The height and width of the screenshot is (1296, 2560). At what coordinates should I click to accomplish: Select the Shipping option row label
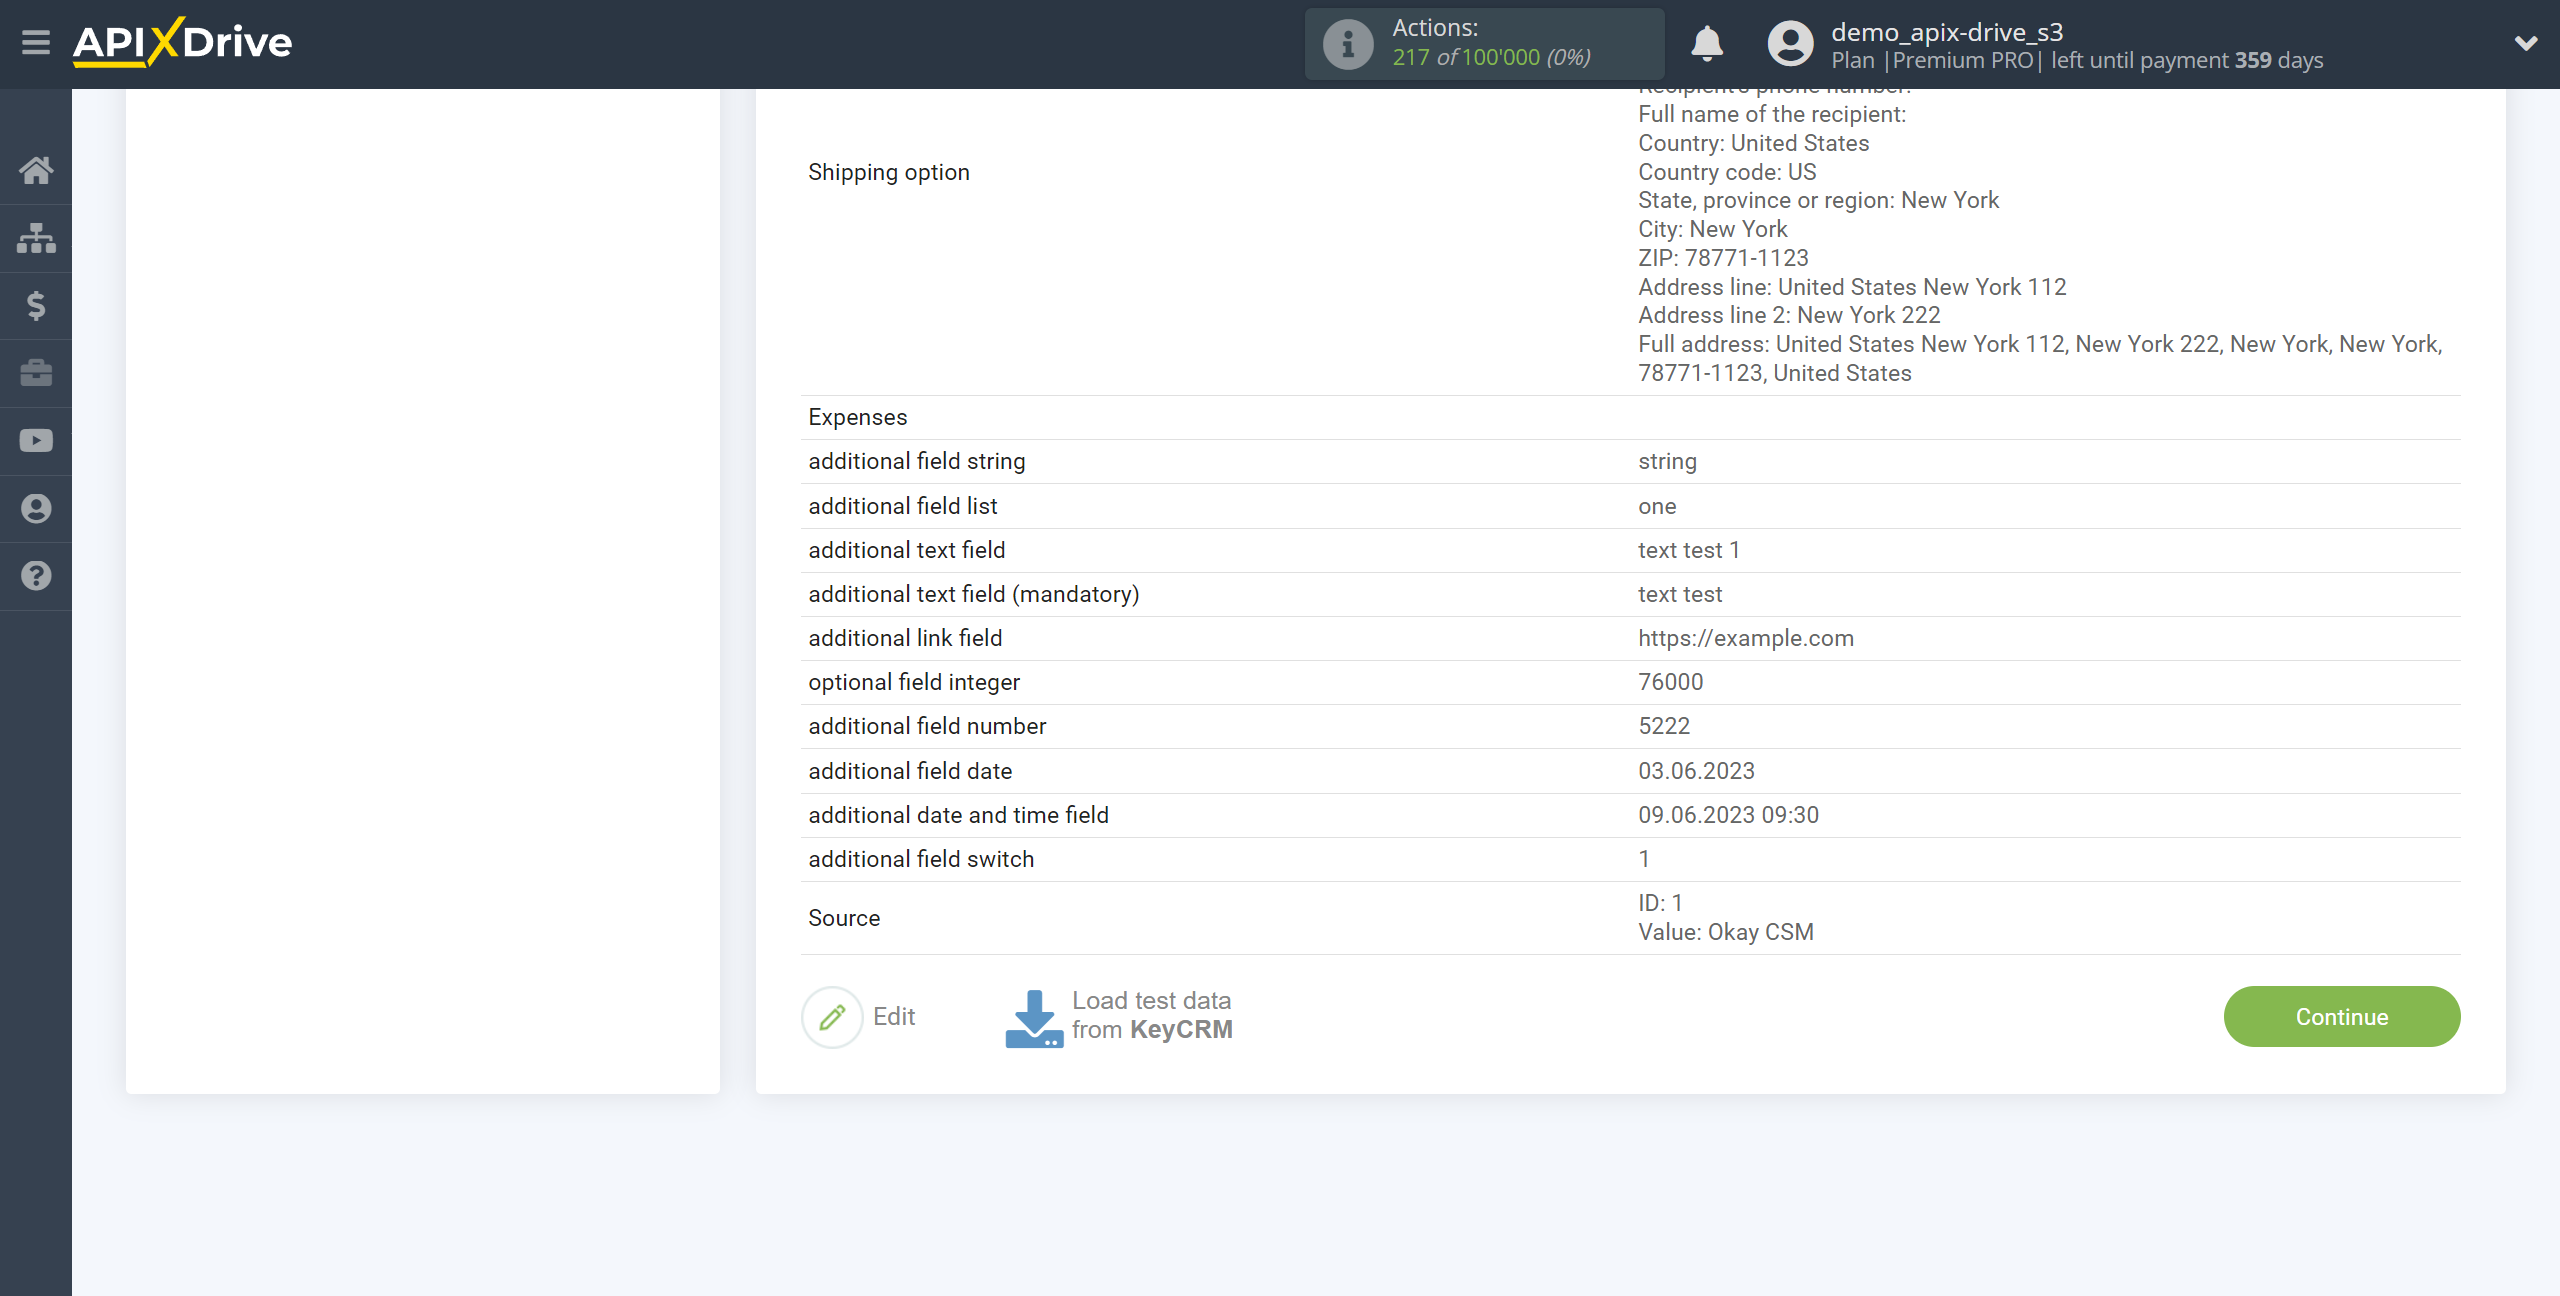889,172
